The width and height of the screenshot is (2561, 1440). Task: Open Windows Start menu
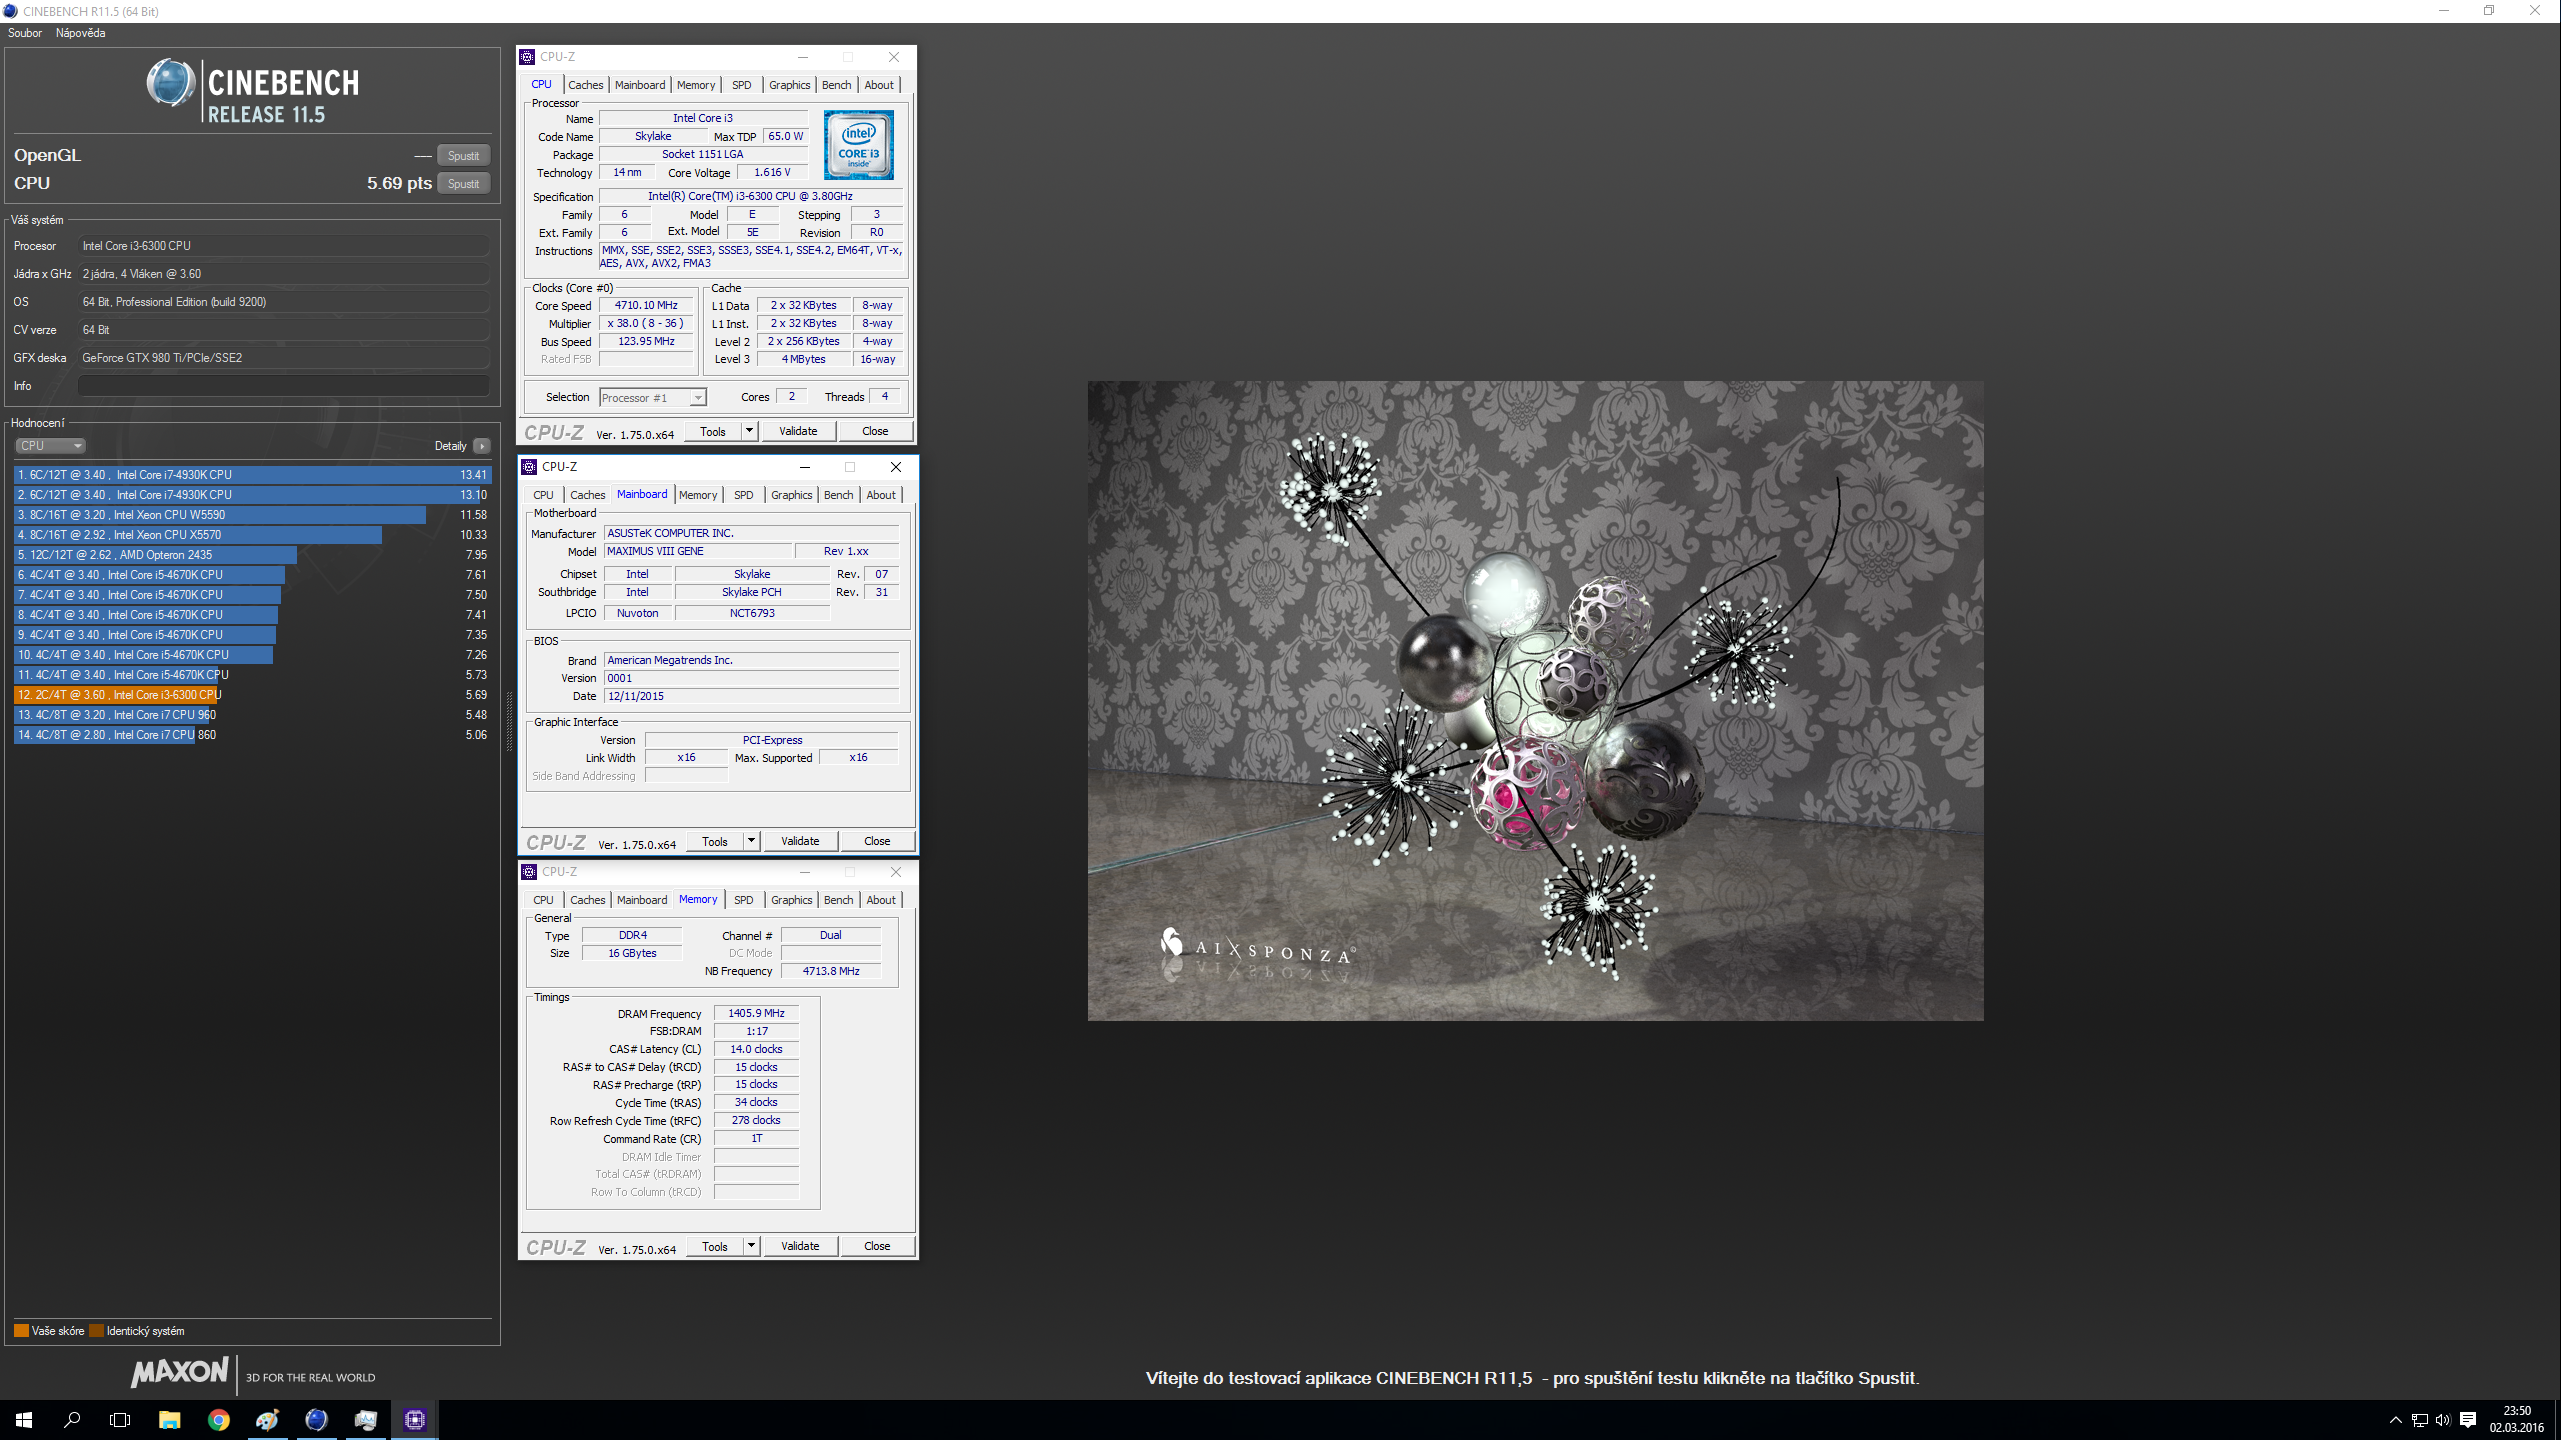pyautogui.click(x=24, y=1419)
